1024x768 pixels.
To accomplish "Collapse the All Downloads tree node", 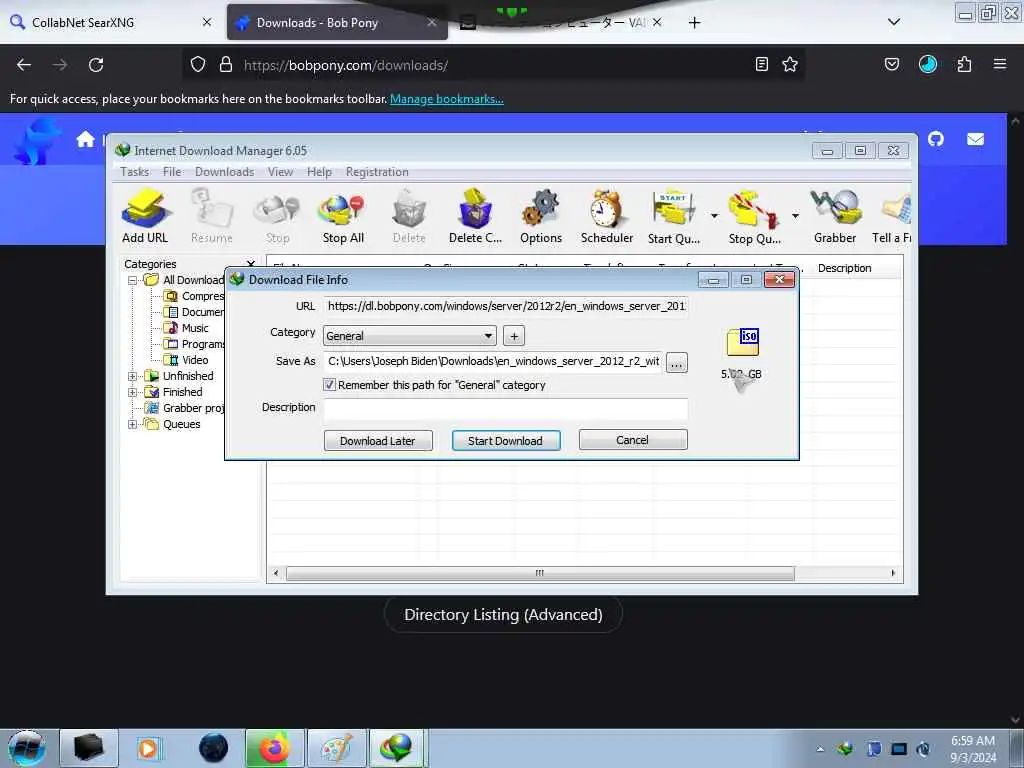I will (133, 280).
